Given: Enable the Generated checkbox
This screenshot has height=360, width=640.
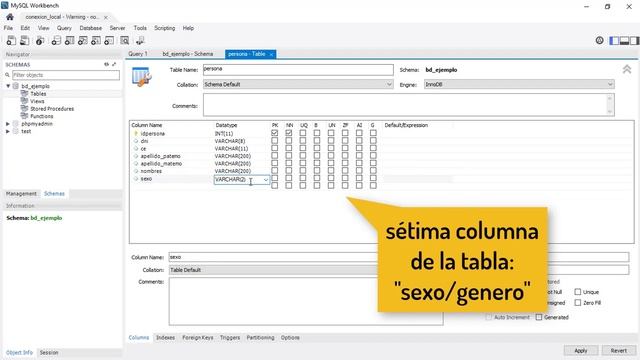Looking at the screenshot, I should tap(539, 317).
